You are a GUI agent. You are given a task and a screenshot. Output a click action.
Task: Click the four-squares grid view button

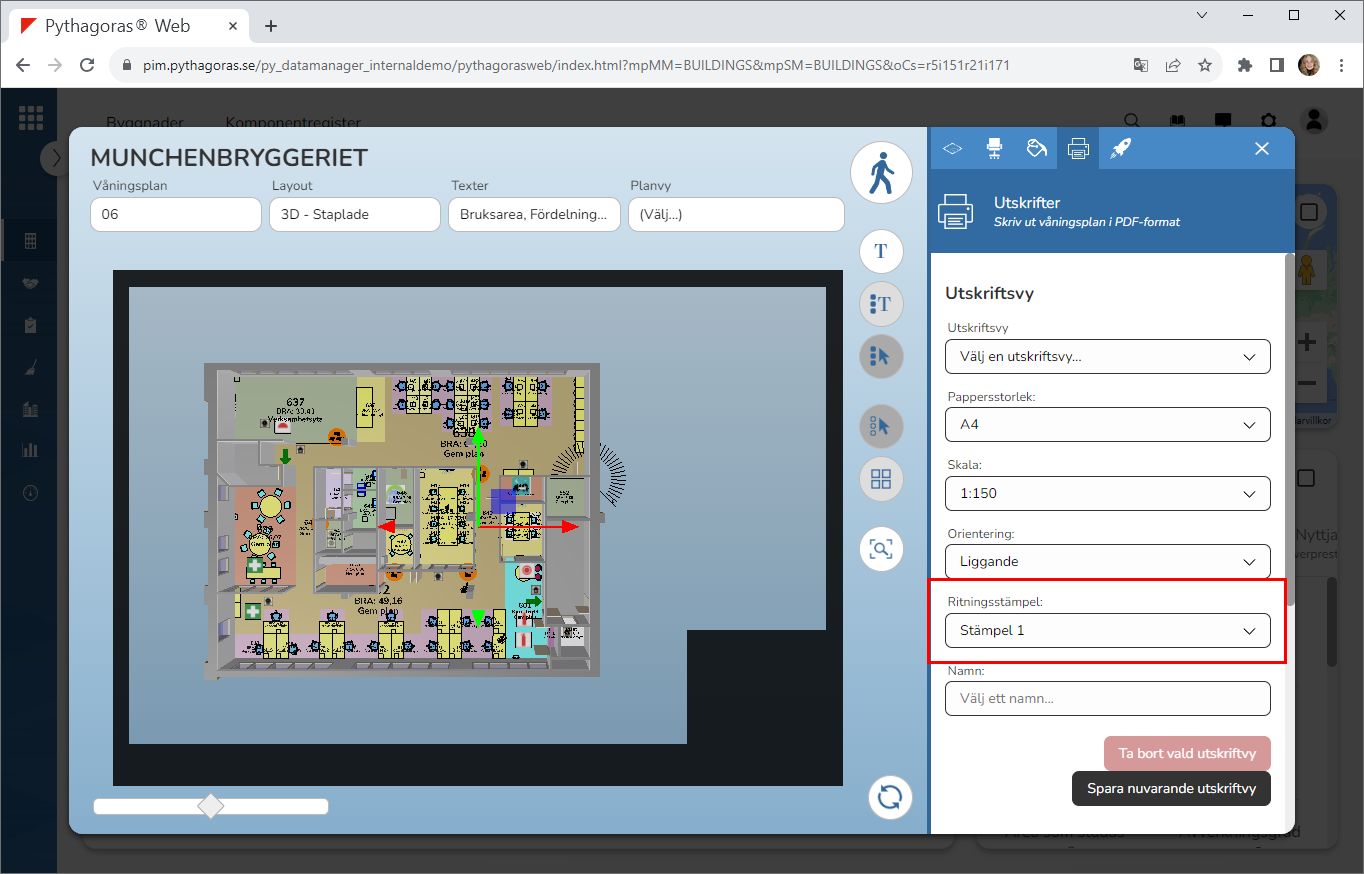[x=881, y=479]
